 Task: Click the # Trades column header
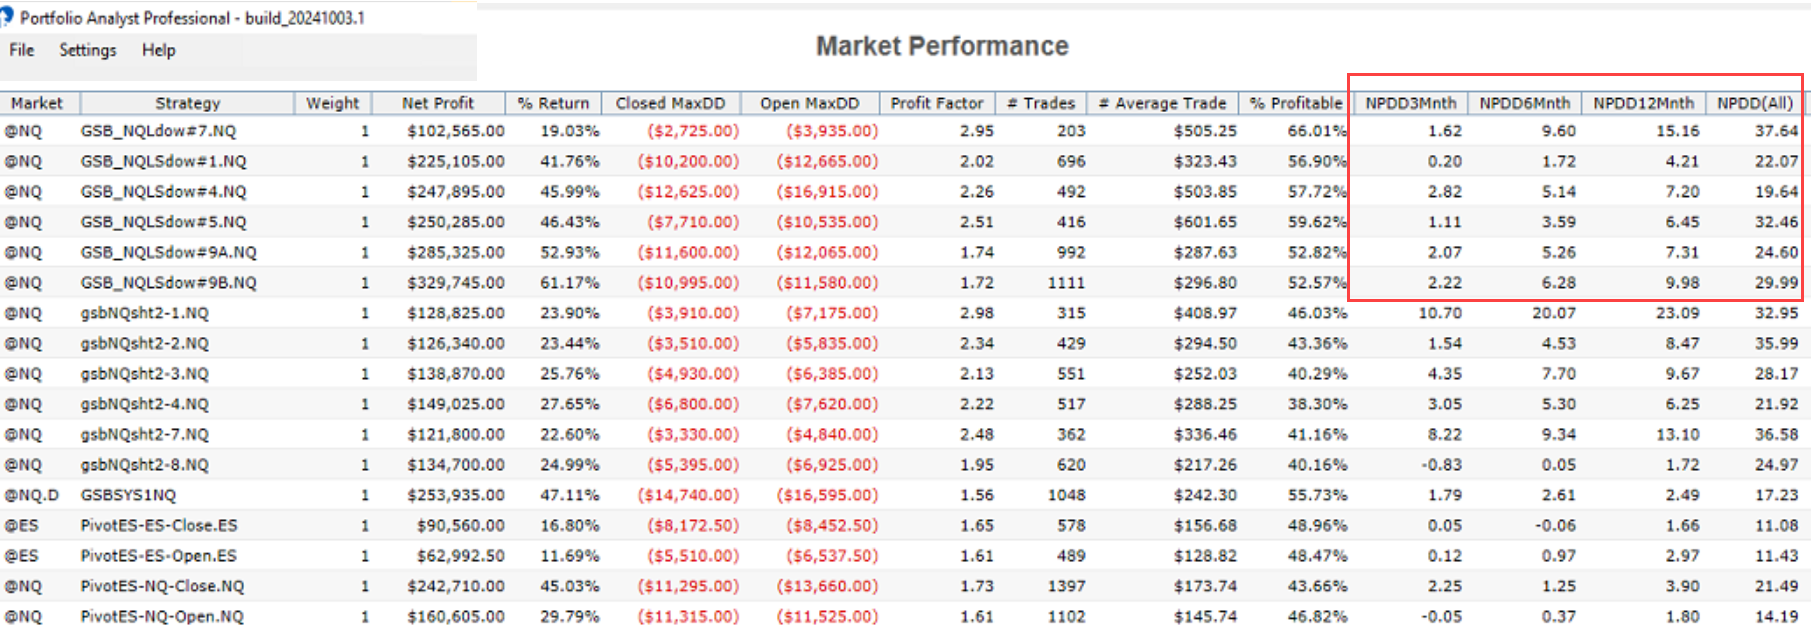[1041, 103]
